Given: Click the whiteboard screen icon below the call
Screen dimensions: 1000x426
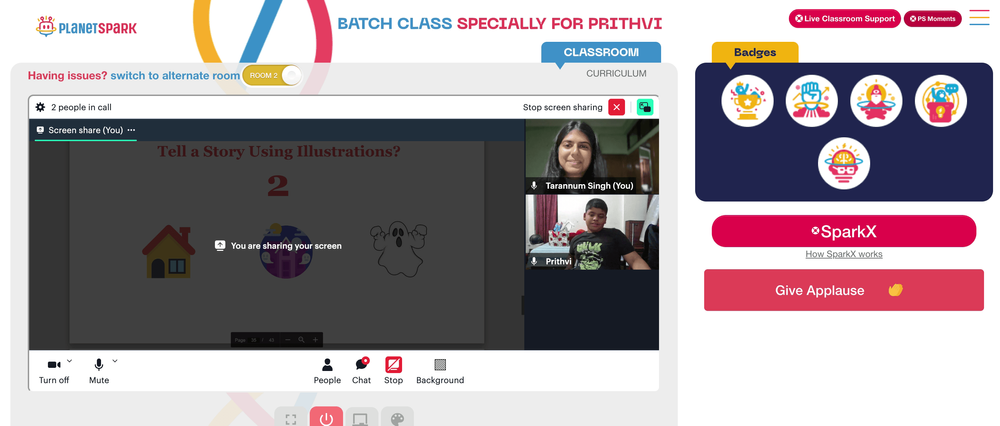Looking at the screenshot, I should click(x=361, y=418).
